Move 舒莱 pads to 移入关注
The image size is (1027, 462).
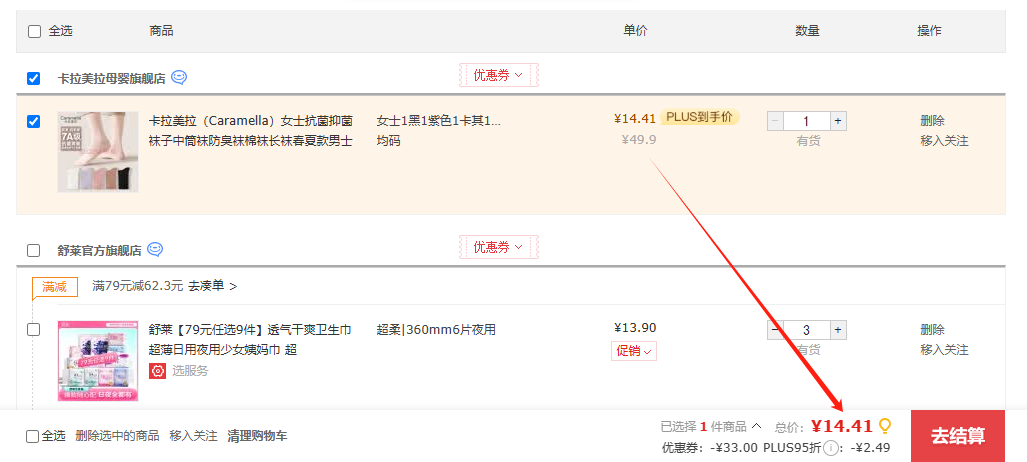944,350
